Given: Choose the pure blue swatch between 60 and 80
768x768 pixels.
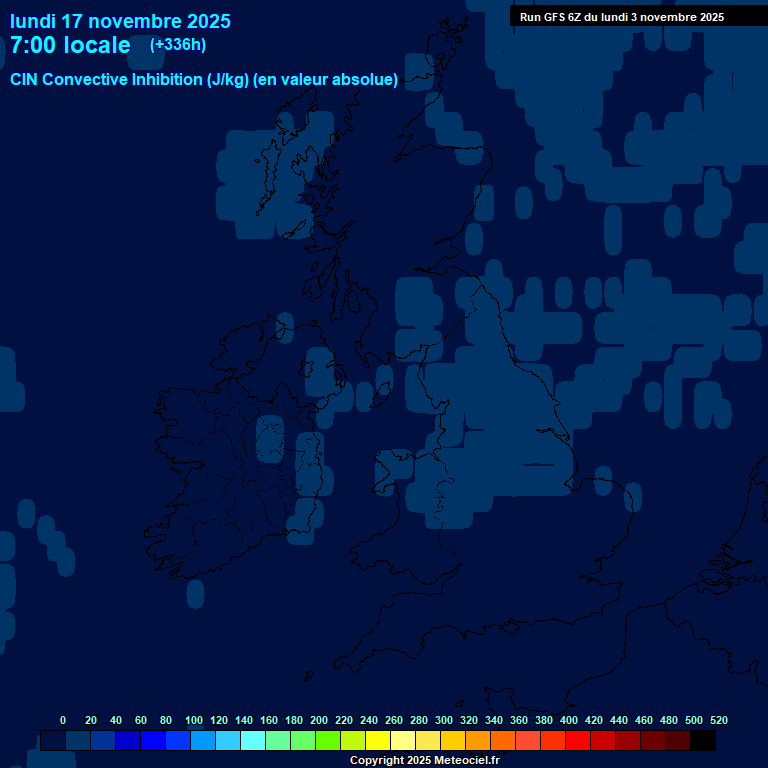Looking at the screenshot, I should click(x=153, y=741).
